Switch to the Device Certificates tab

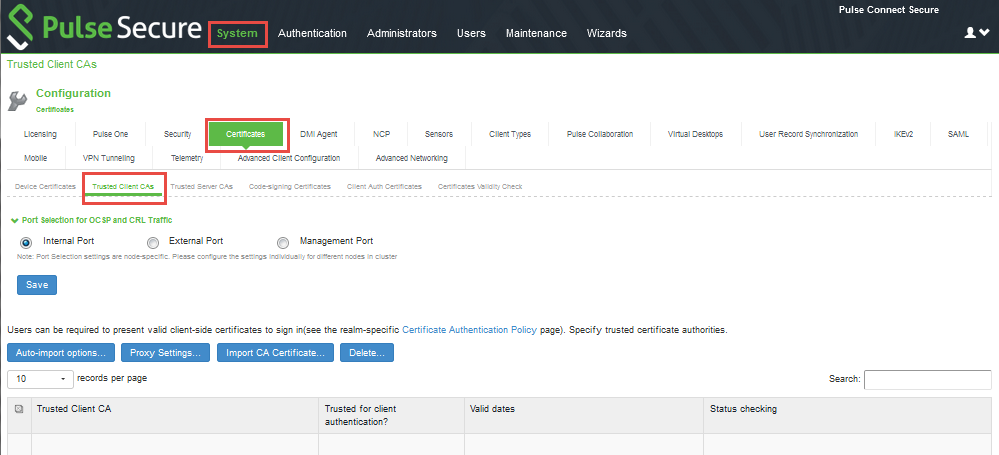(x=45, y=186)
